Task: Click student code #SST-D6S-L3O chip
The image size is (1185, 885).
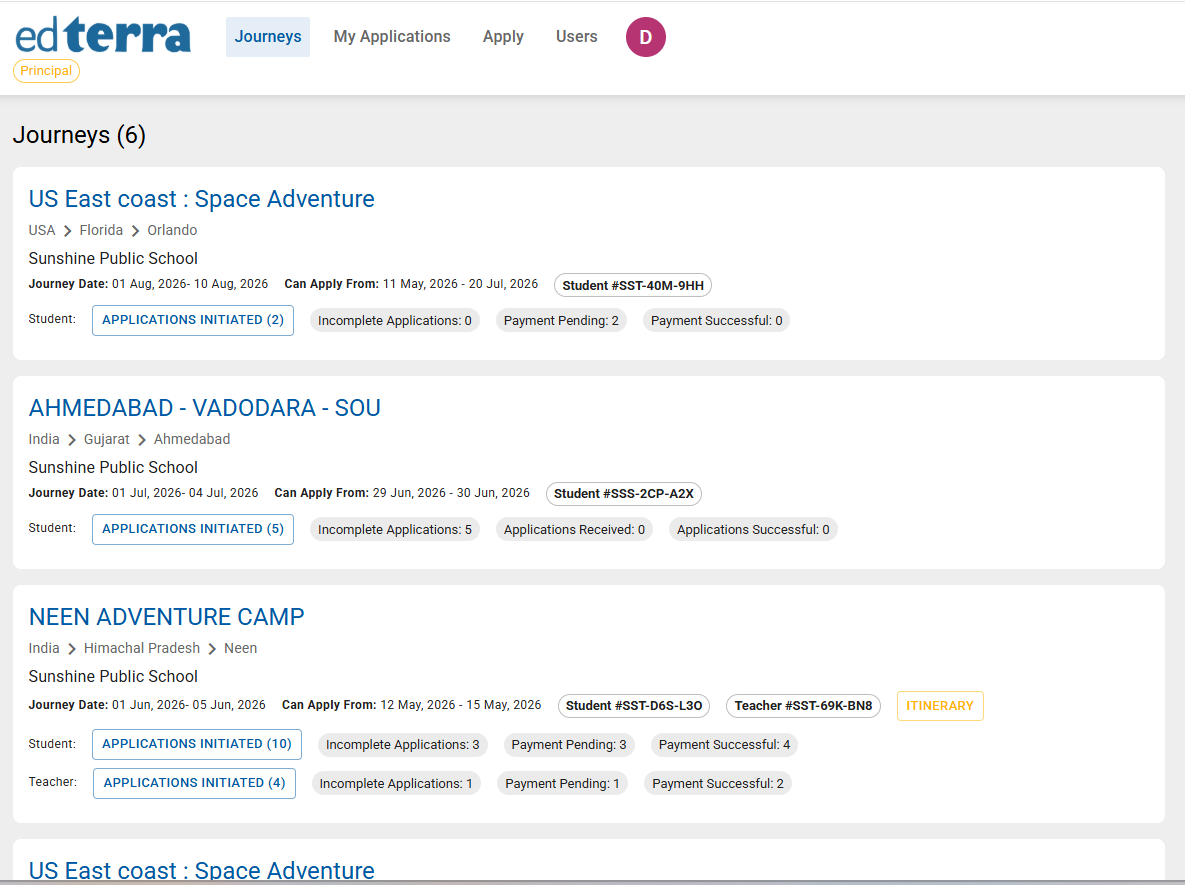Action: (633, 706)
